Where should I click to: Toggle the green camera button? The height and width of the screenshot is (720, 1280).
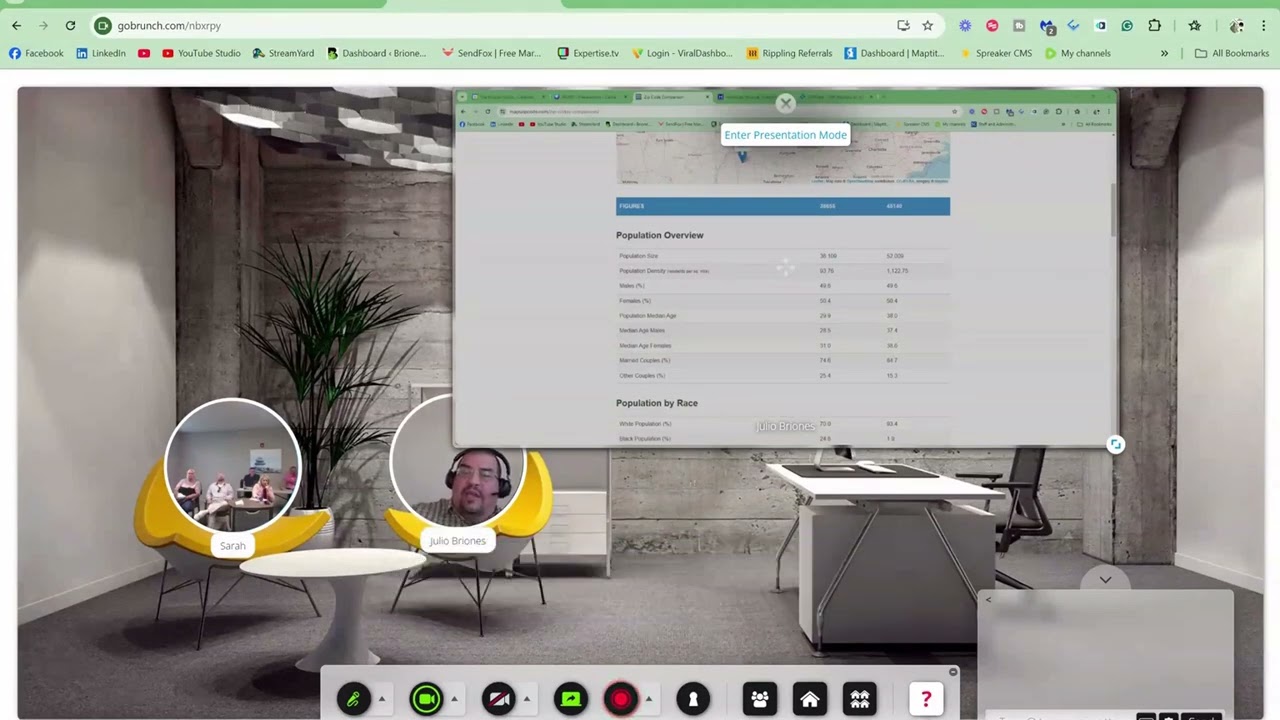pyautogui.click(x=426, y=699)
